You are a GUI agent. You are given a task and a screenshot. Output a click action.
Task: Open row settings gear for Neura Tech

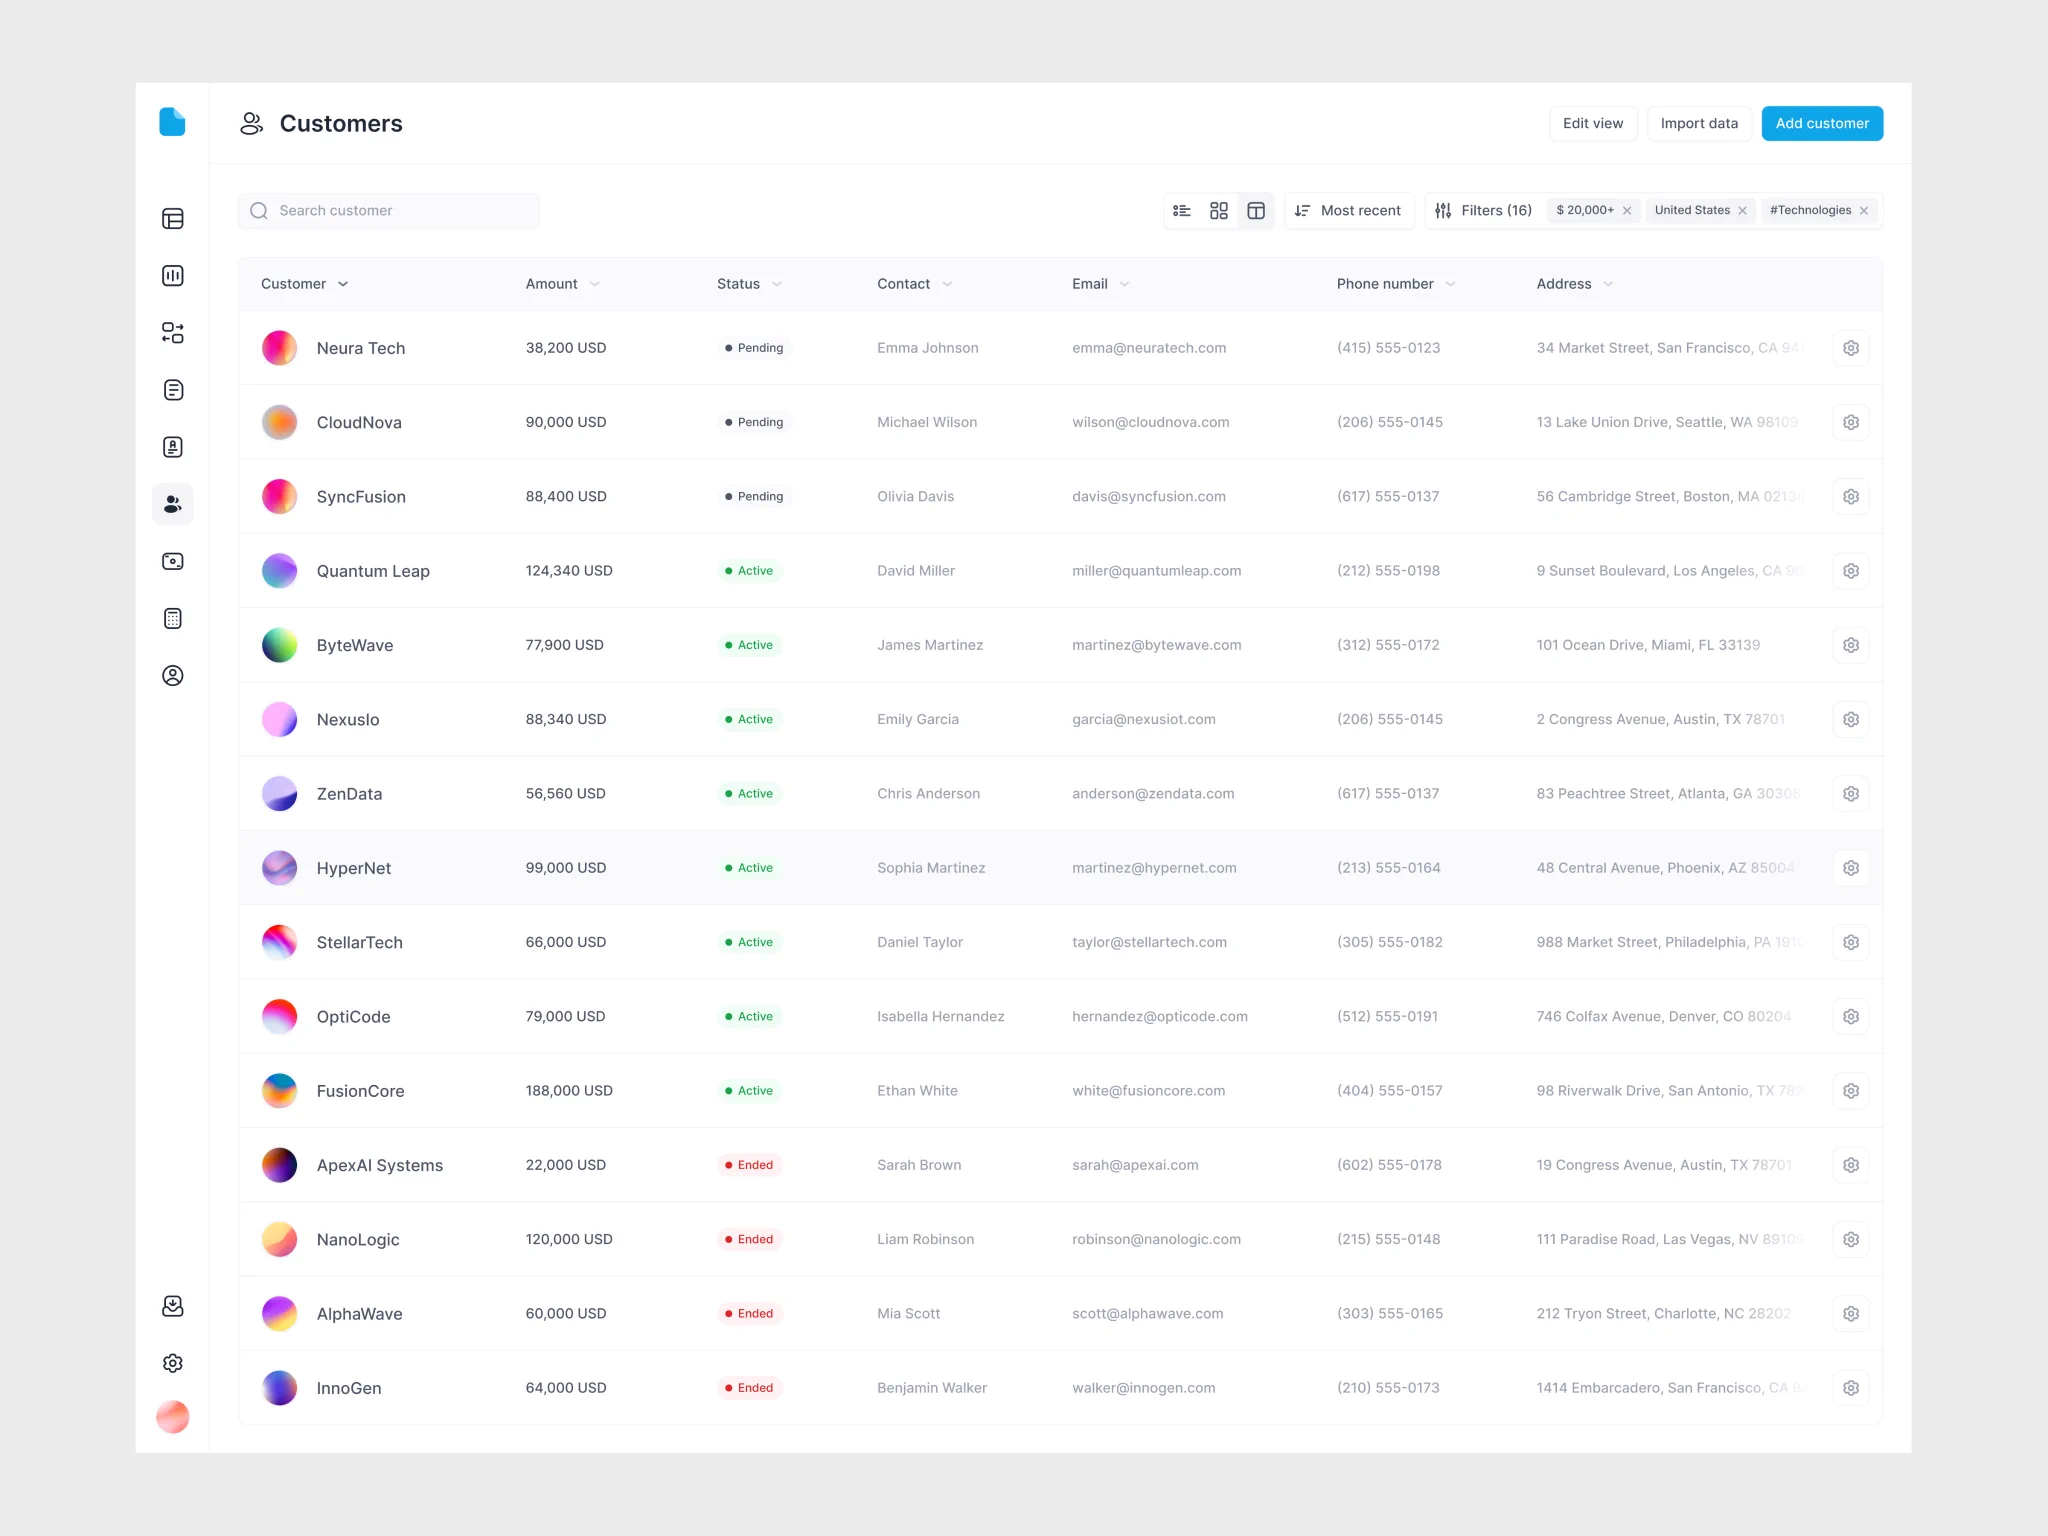coord(1851,348)
